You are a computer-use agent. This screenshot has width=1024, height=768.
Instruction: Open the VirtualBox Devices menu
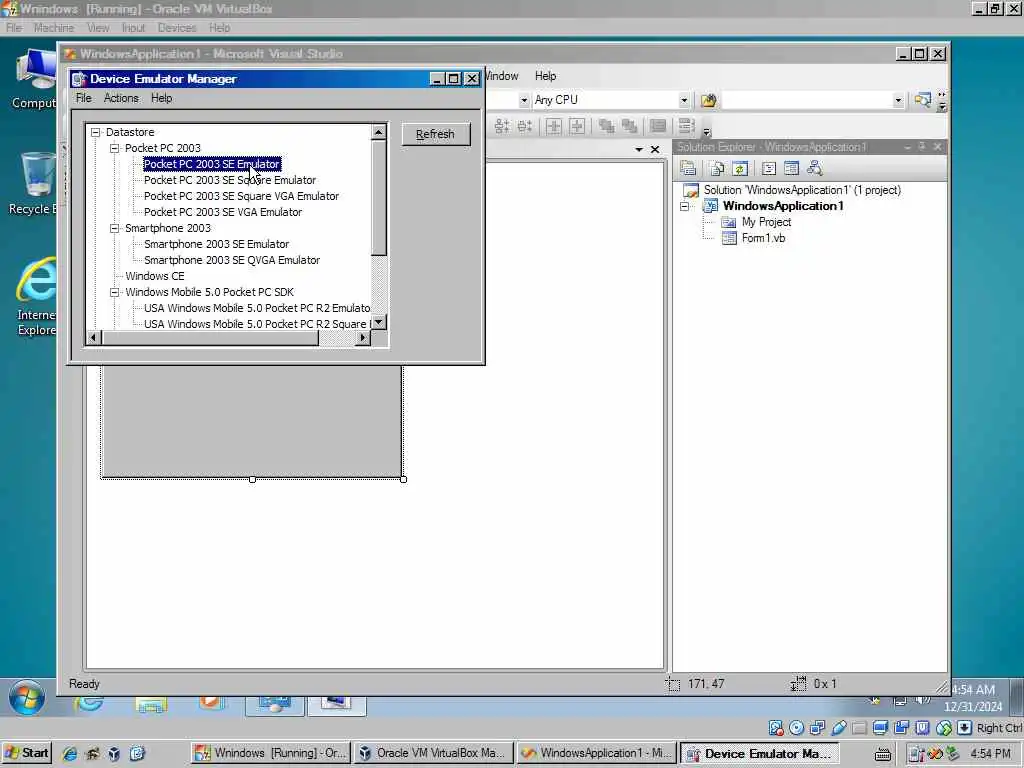(177, 27)
